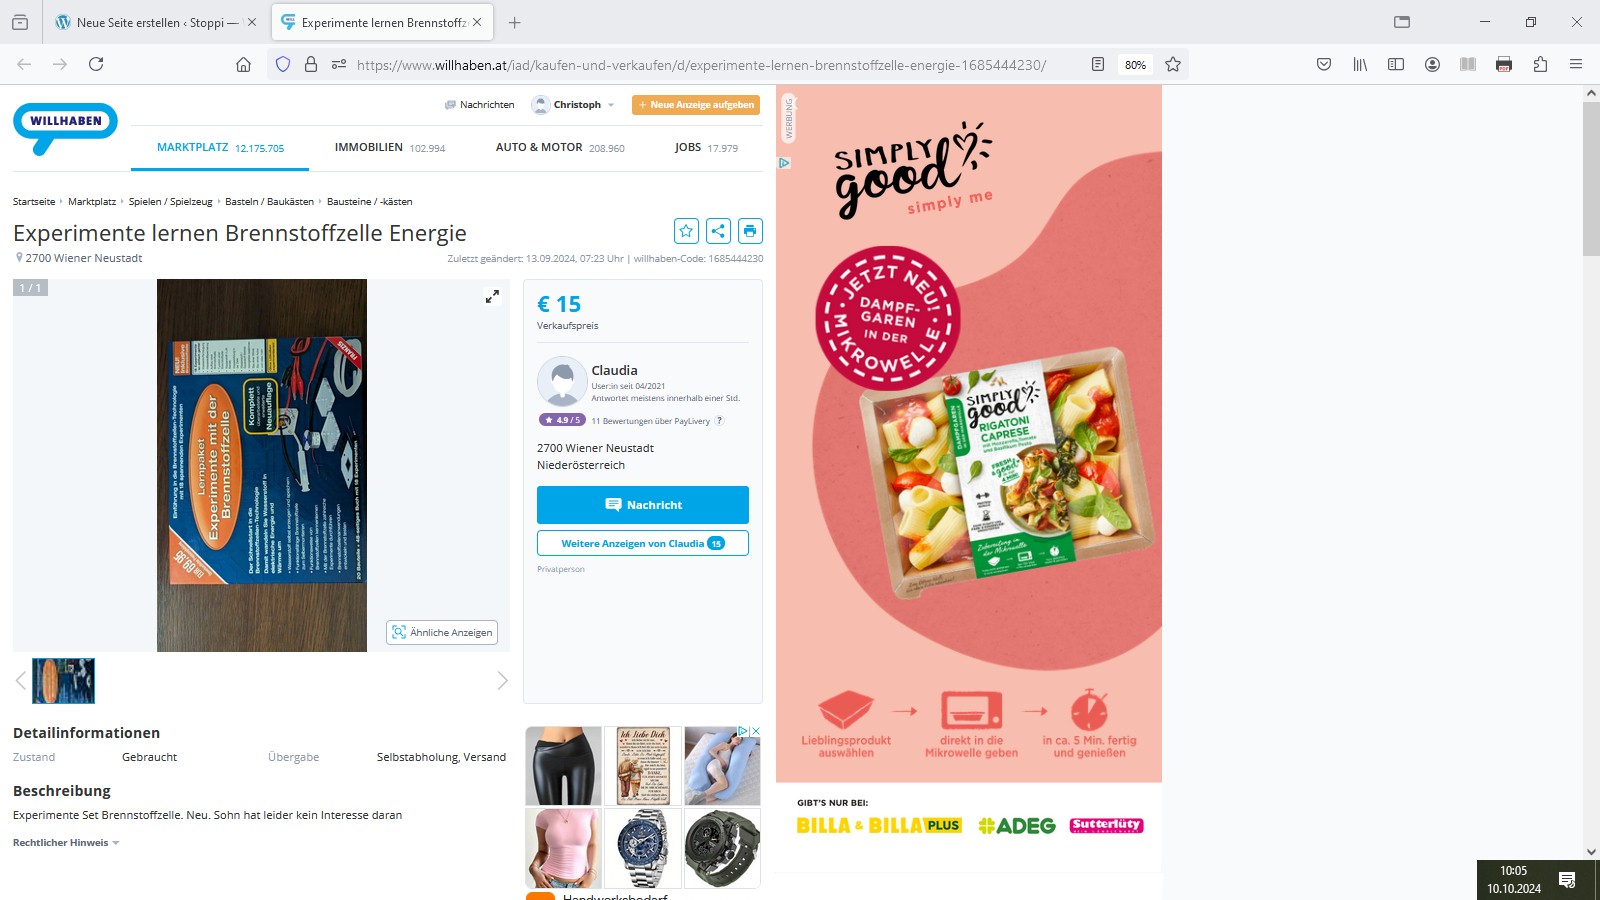Viewport: 1600px width, 900px height.
Task: Switch to the Immobilien tab
Action: 390,148
